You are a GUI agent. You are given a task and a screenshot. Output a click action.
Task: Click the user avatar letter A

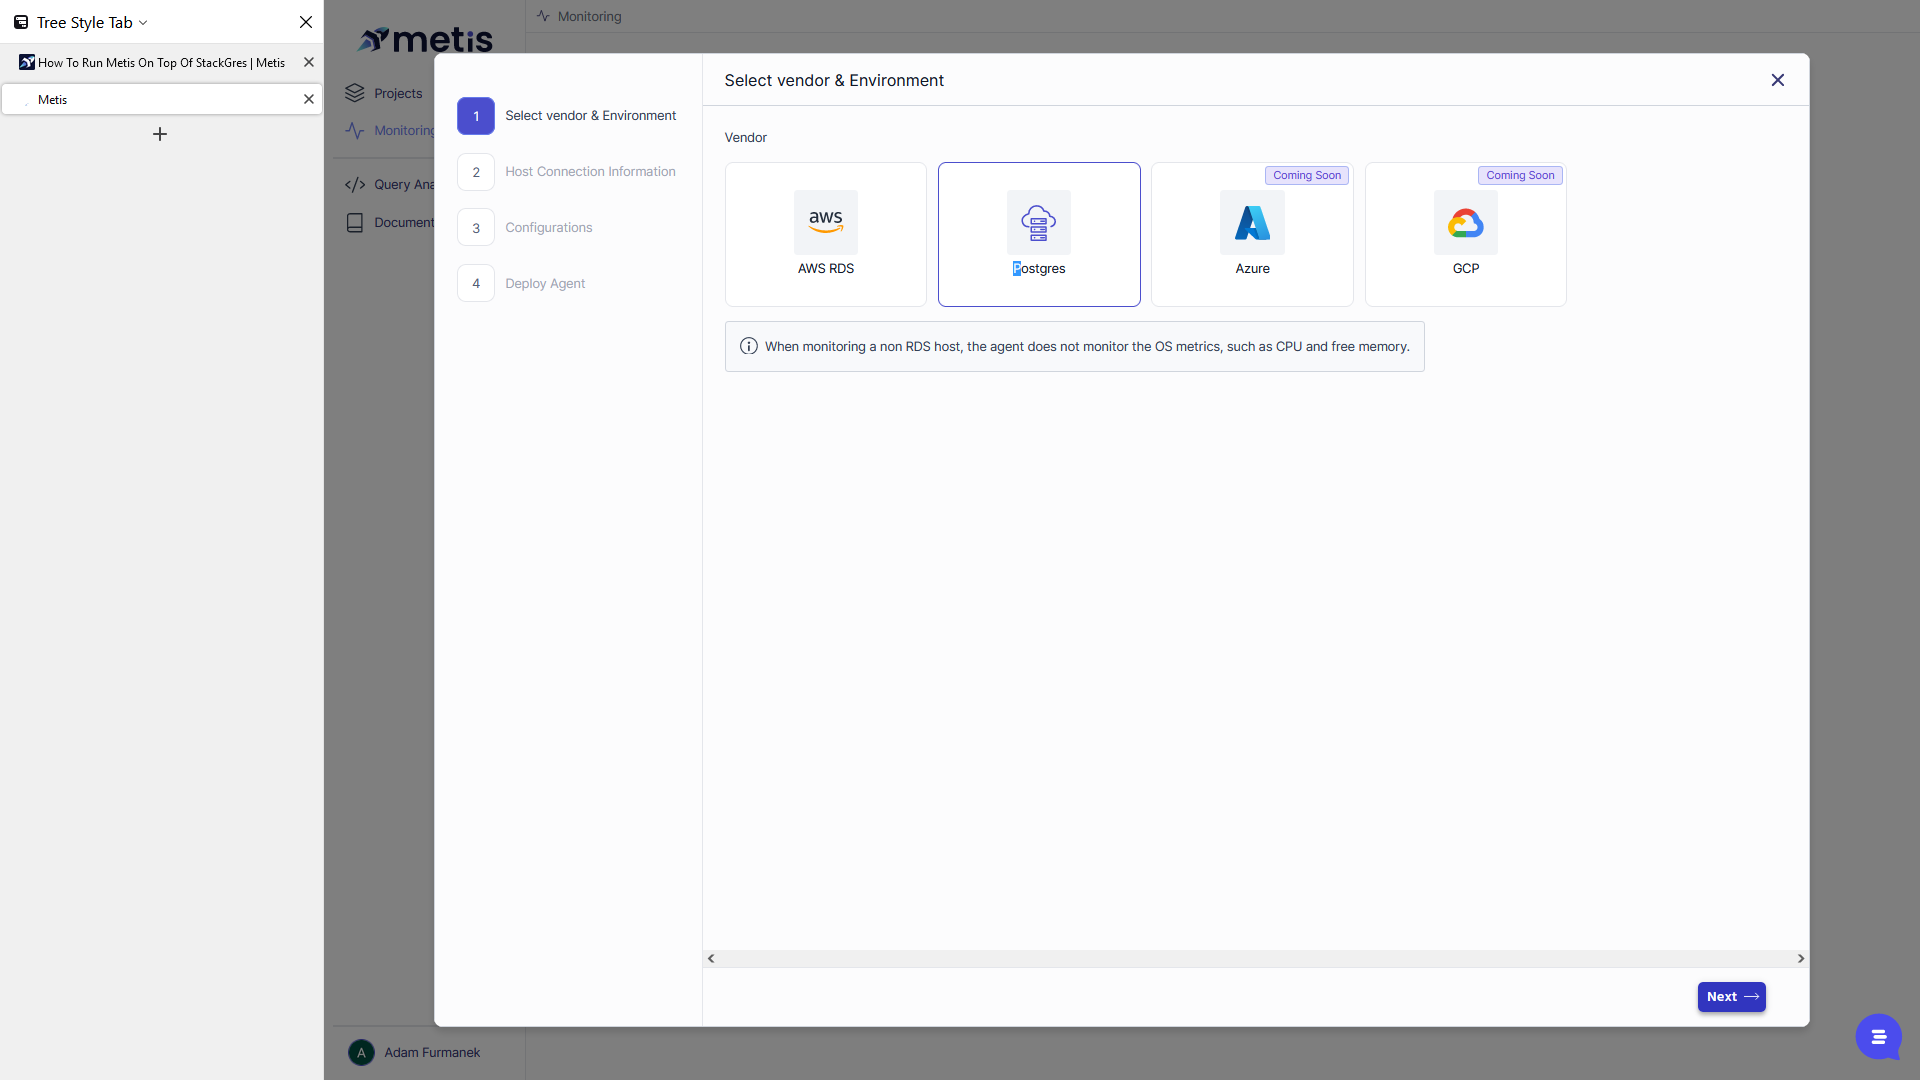(361, 1052)
